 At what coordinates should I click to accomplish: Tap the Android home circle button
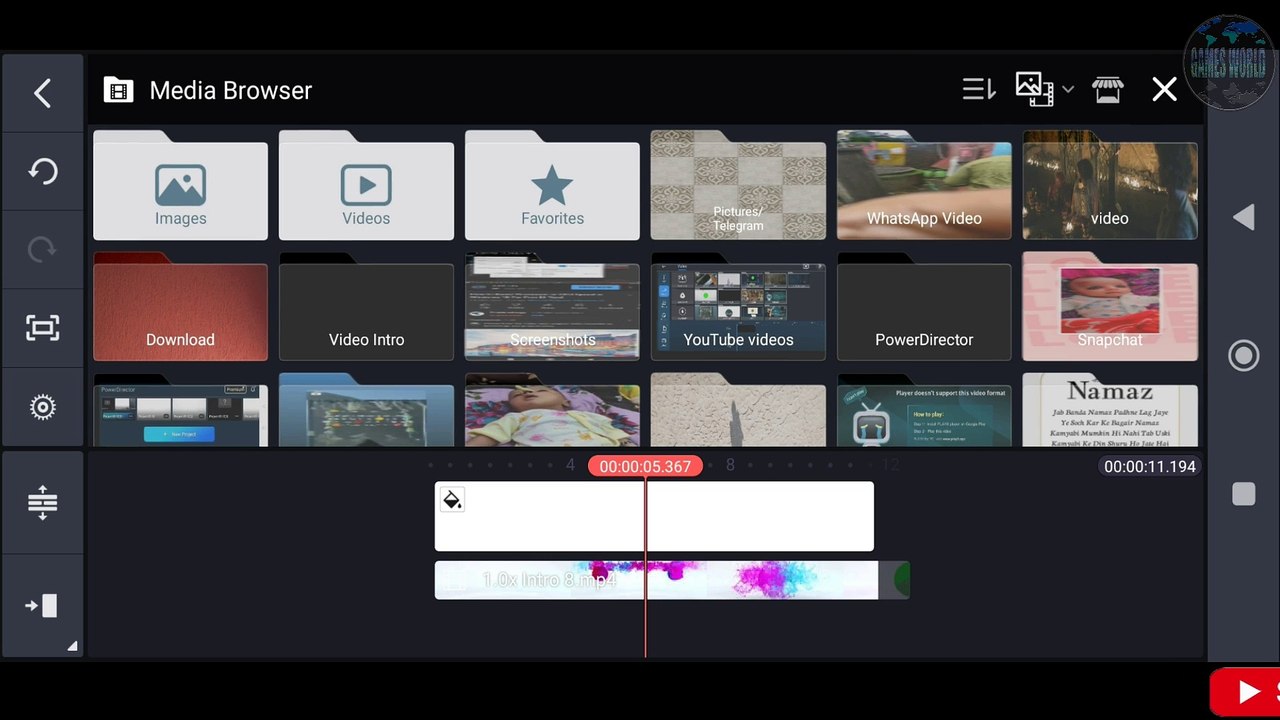point(1243,355)
